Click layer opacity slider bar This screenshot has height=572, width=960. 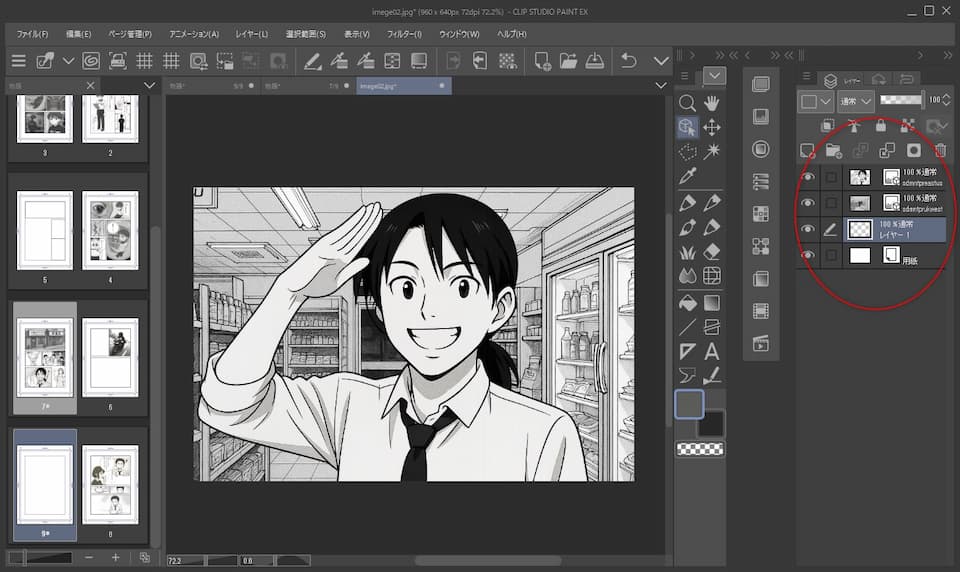pos(901,100)
